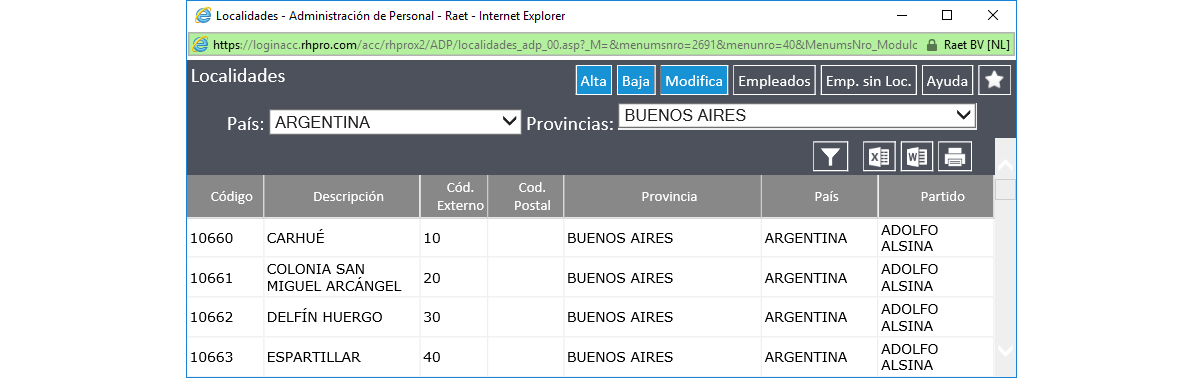This screenshot has height=378, width=1200.
Task: Click code 10662 in the table
Action: [211, 317]
